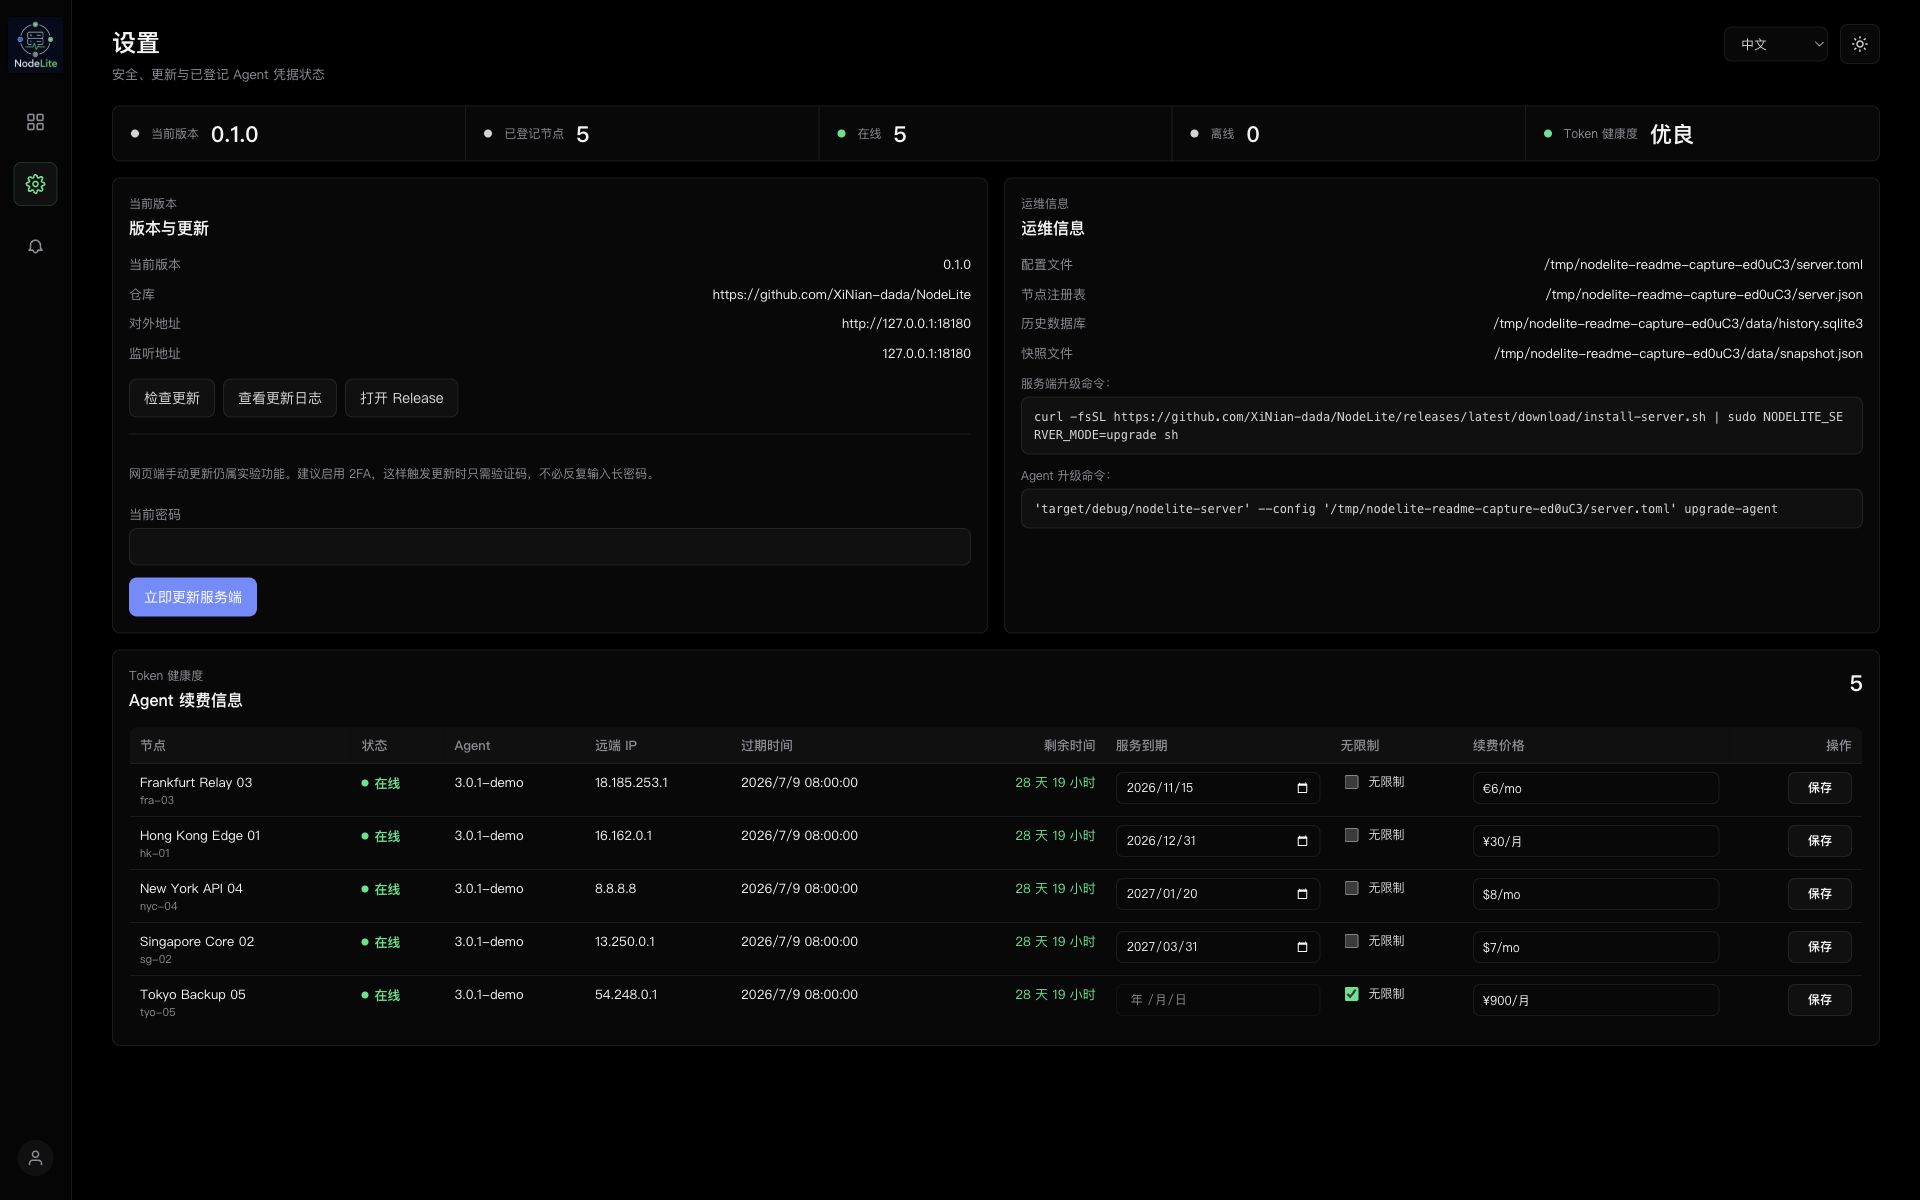The width and height of the screenshot is (1920, 1200).
Task: Click the Frankfurt Relay 03 node name
Action: click(196, 783)
